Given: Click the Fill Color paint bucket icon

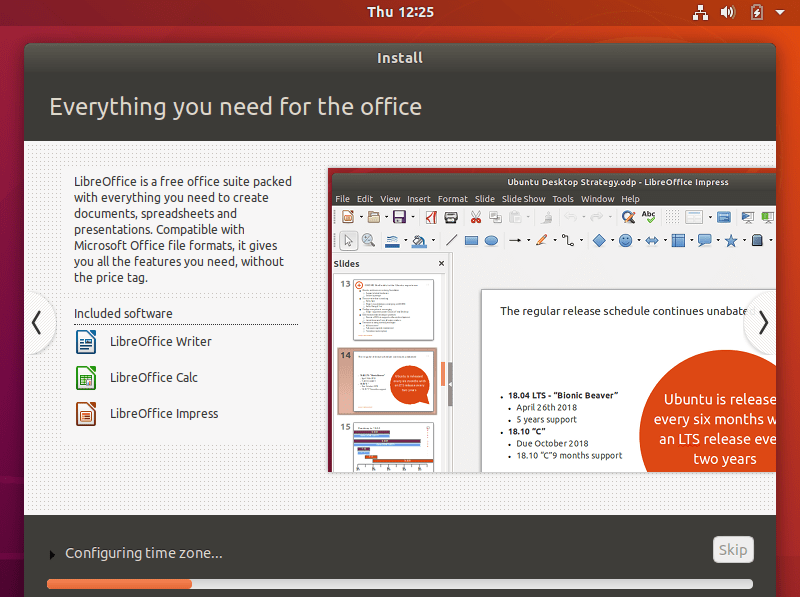Looking at the screenshot, I should 419,241.
